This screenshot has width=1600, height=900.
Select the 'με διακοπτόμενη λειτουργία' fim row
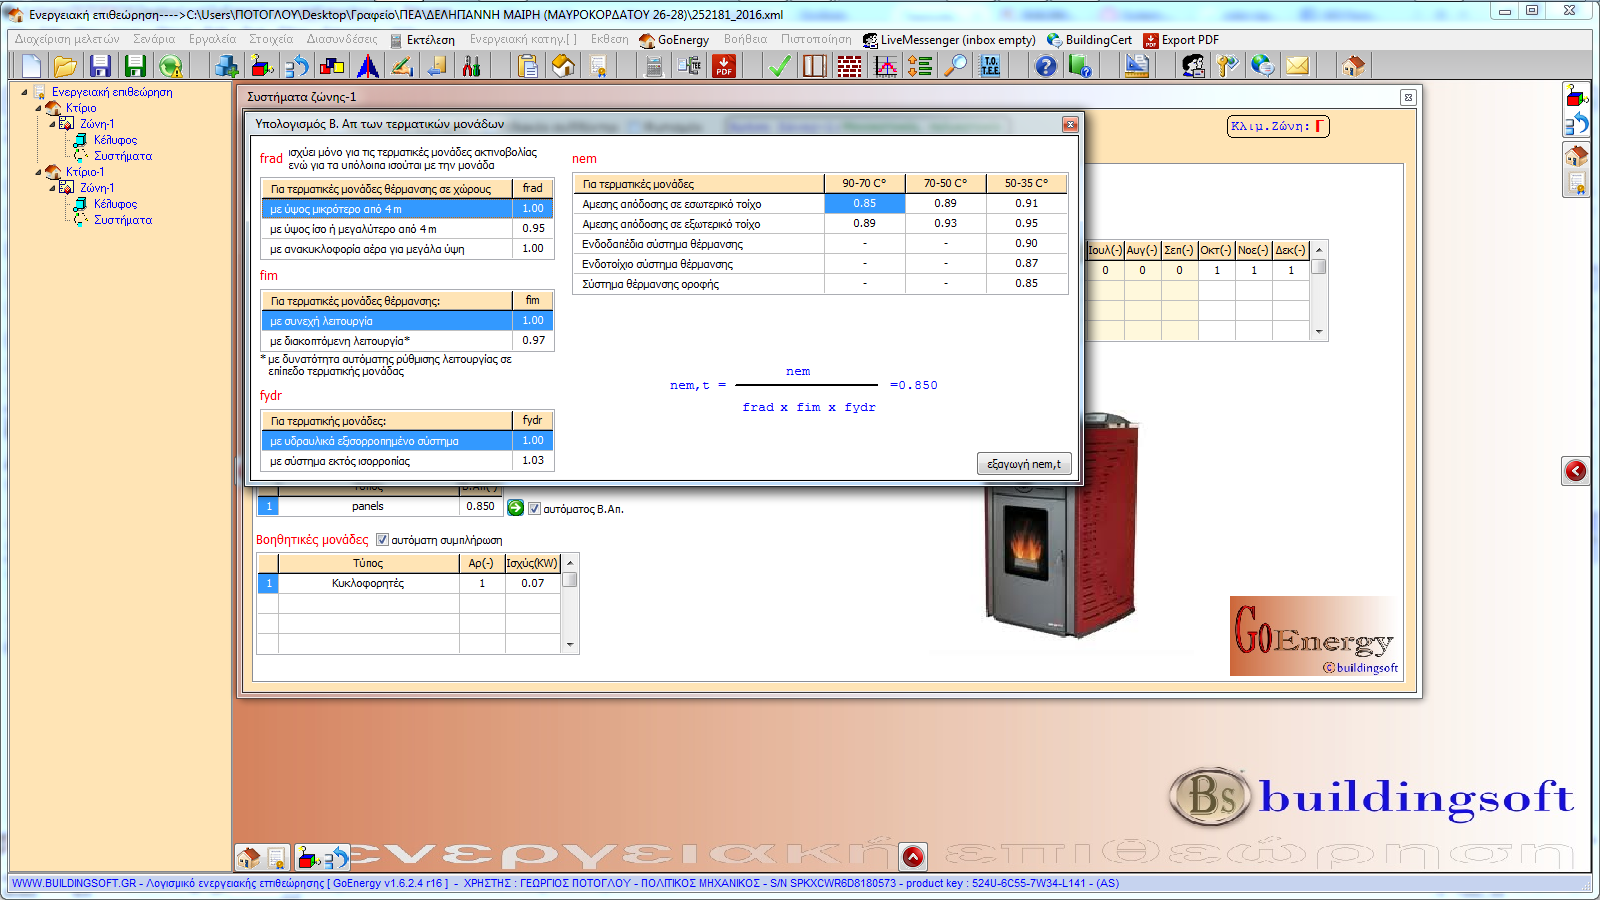[386, 341]
